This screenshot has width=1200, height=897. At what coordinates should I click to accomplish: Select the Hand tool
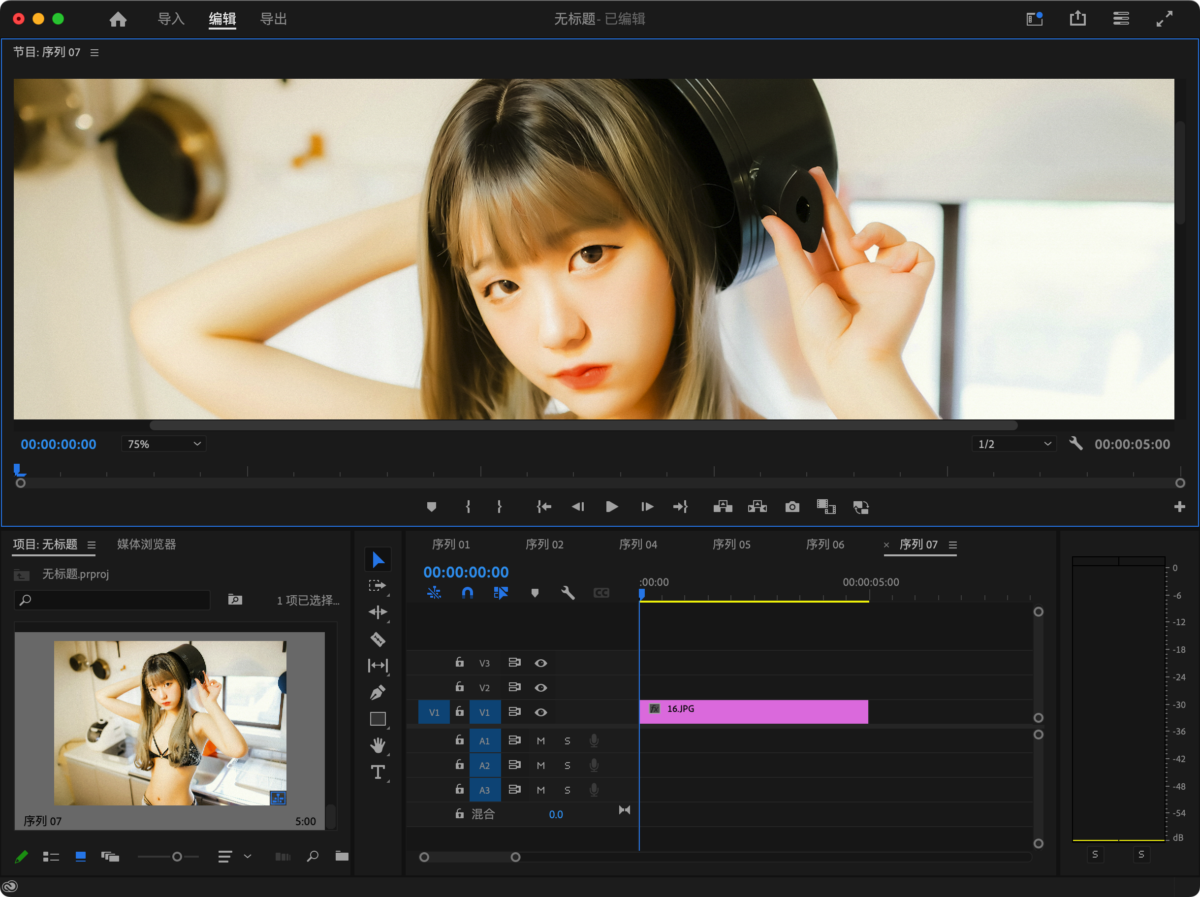tap(378, 745)
